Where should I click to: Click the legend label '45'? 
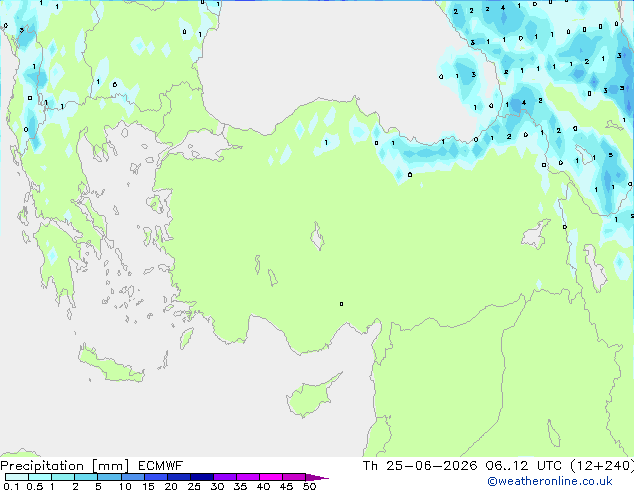tap(286, 486)
